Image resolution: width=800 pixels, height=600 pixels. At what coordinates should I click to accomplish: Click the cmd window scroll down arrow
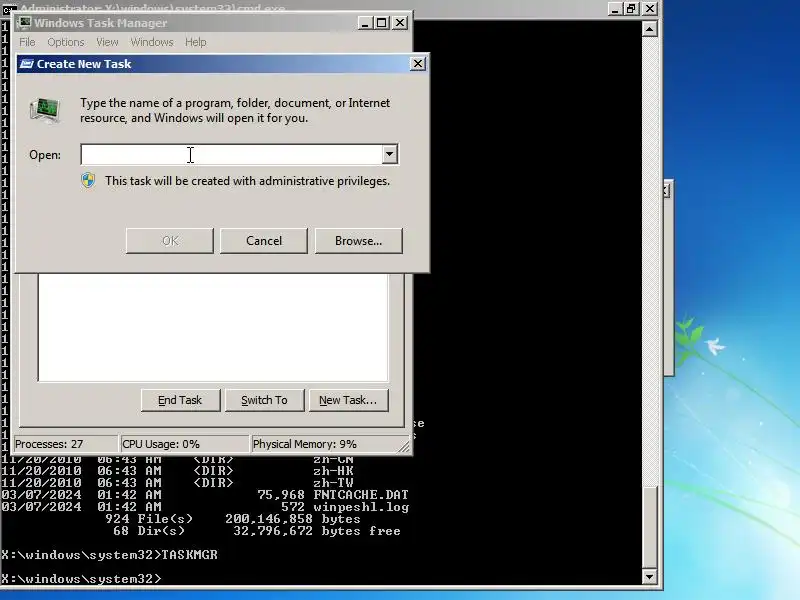[649, 577]
